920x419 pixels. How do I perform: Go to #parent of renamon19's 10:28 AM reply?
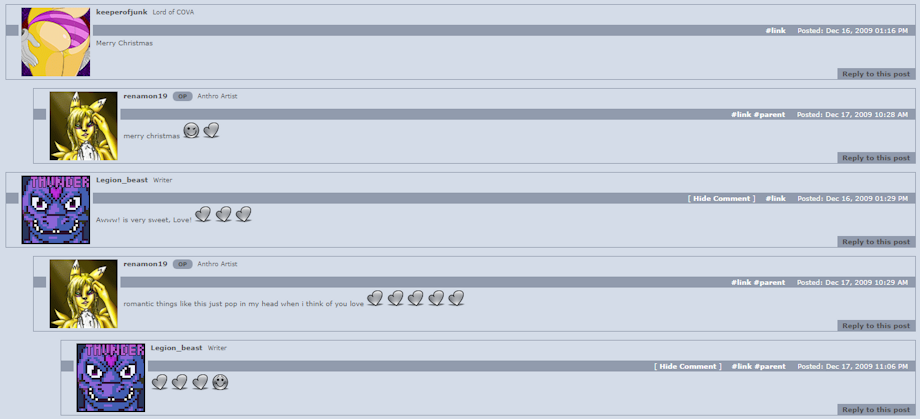pyautogui.click(x=769, y=114)
